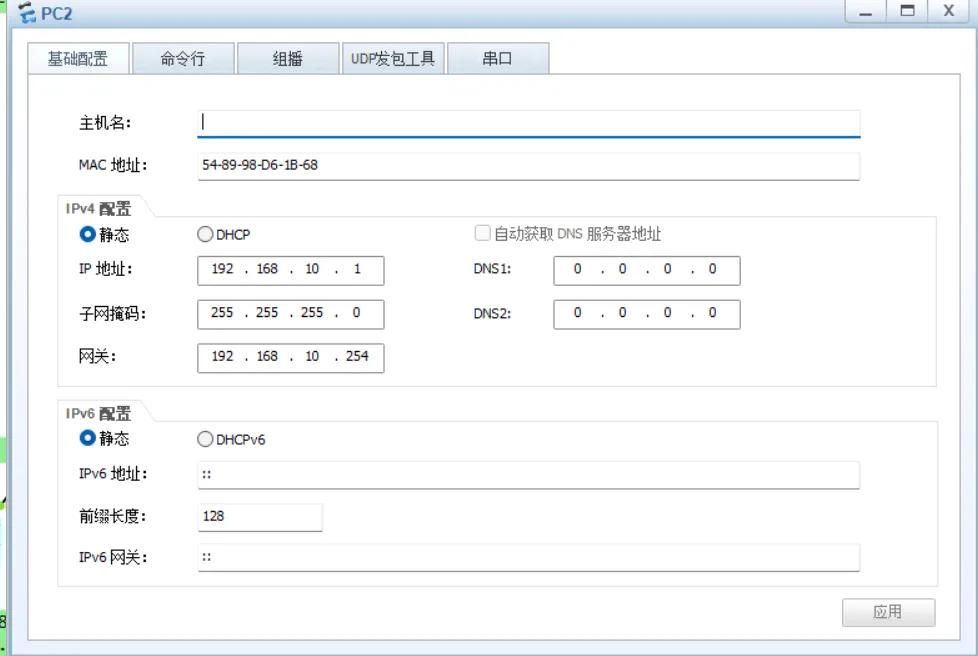Select IPv4 静态 radio button
The width and height of the screenshot is (978, 656).
(88, 234)
